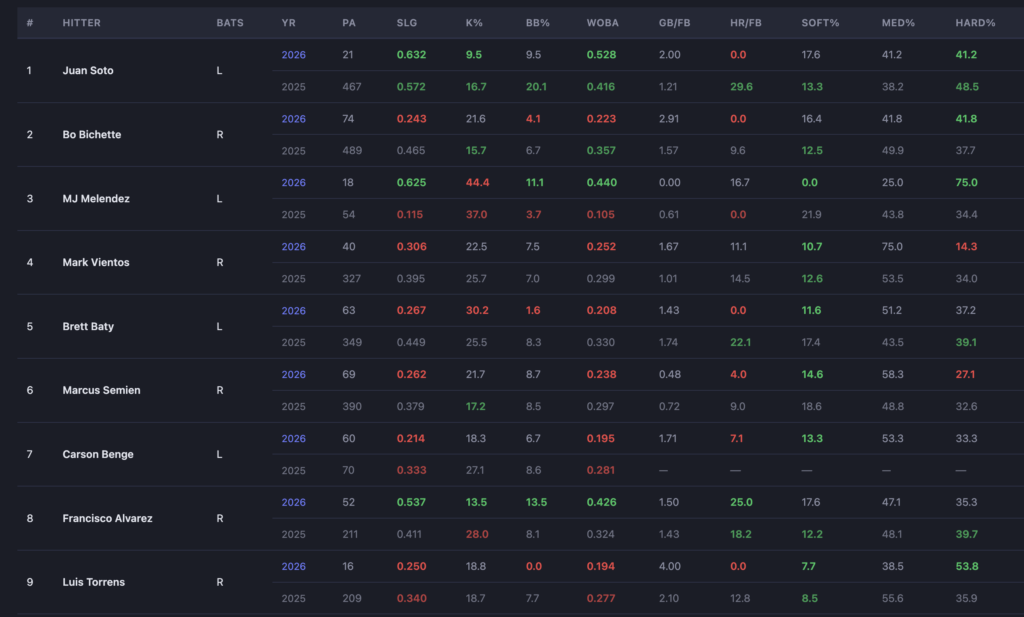
Task: Select hitter MJ Melendez
Action: pos(96,198)
